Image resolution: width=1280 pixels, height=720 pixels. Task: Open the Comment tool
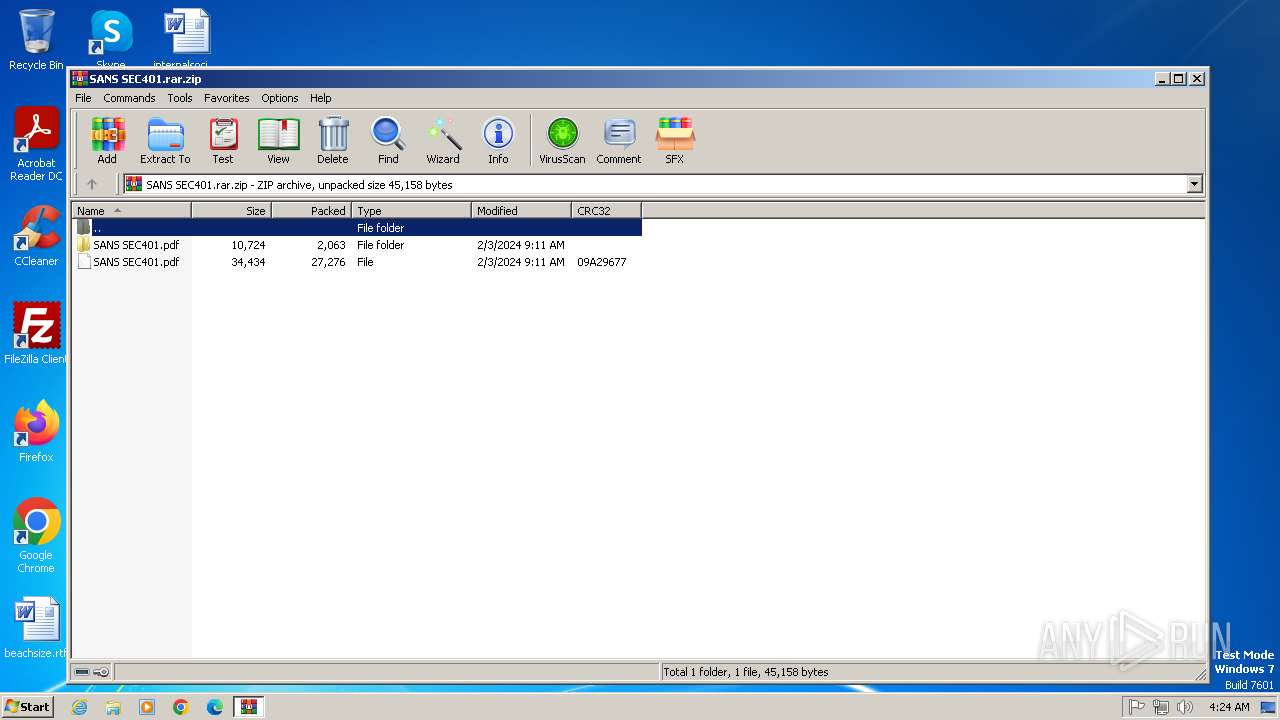point(619,140)
